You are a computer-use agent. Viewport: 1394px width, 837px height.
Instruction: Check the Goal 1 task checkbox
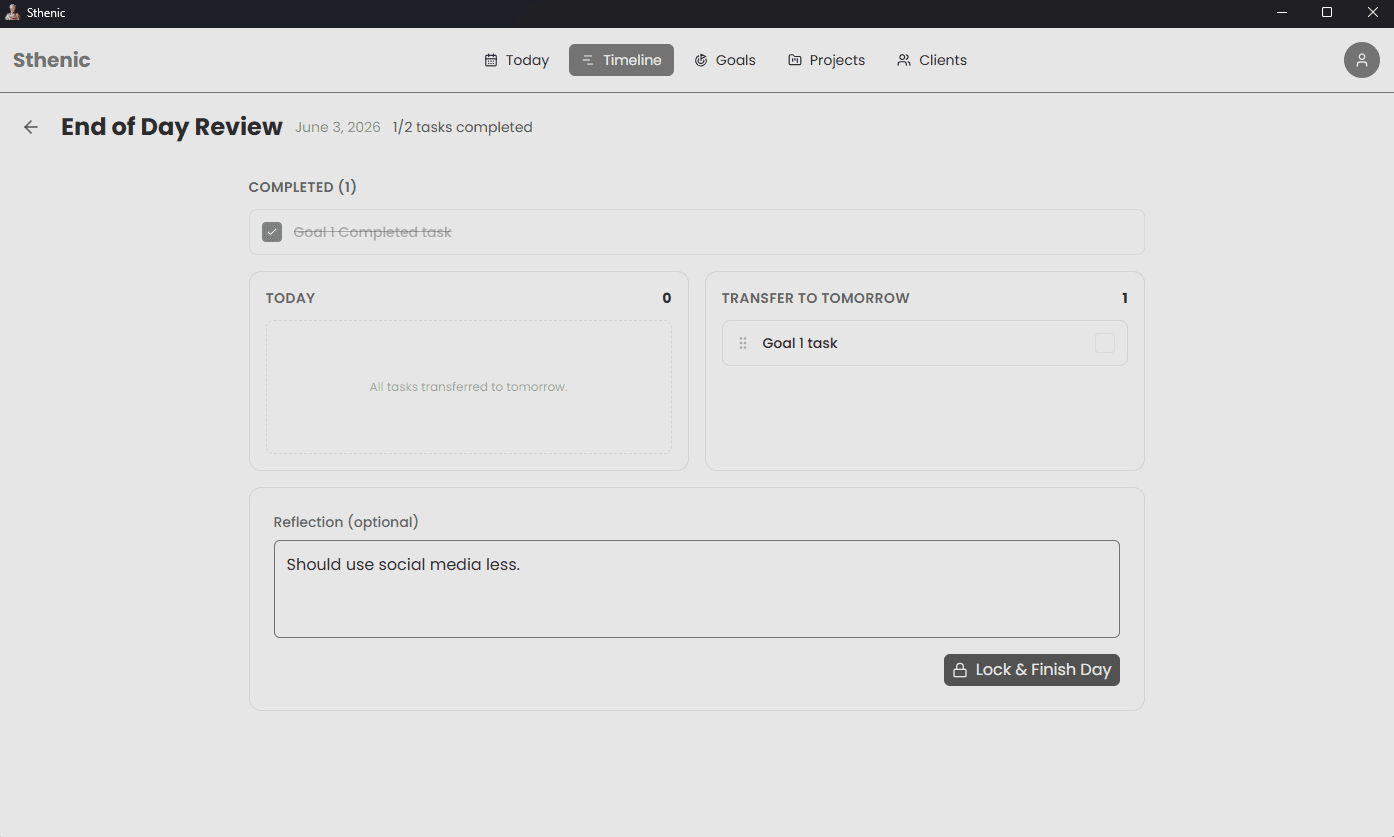[x=1104, y=343]
